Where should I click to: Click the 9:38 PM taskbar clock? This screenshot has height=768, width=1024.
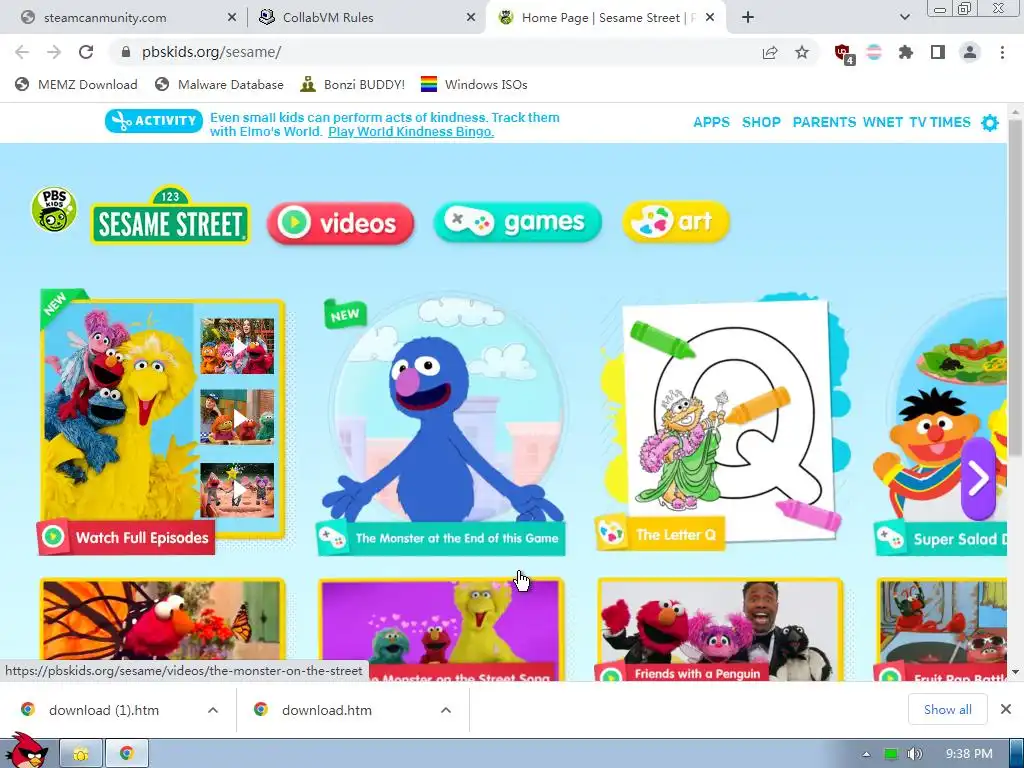[x=969, y=754]
